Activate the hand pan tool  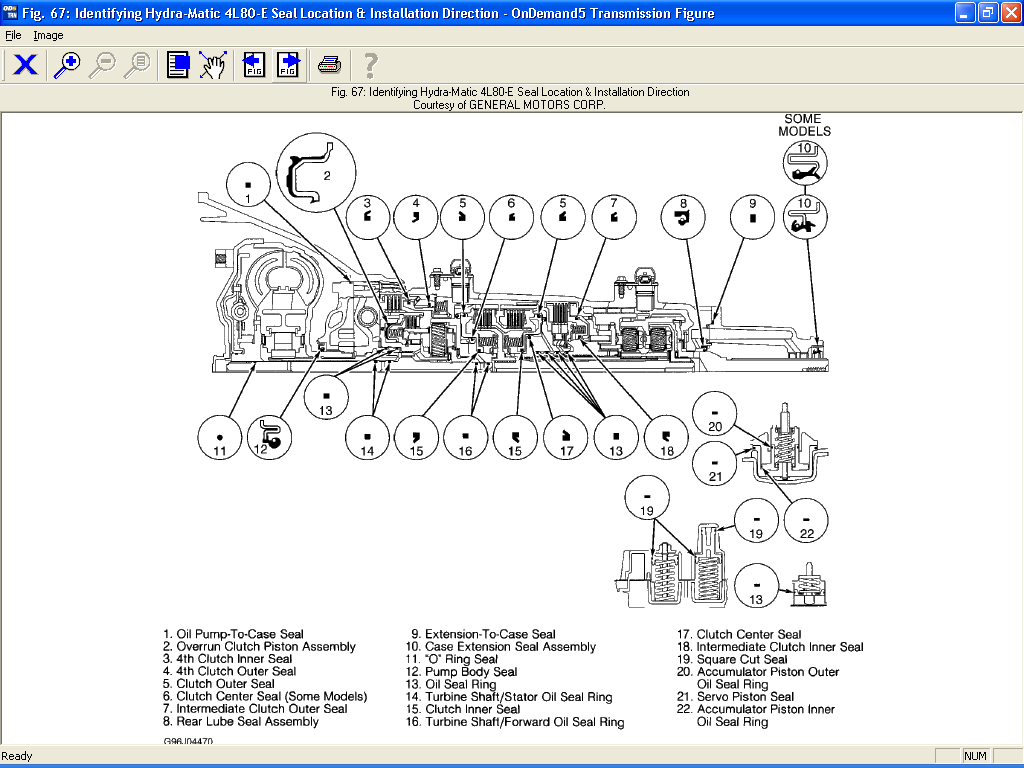[x=213, y=65]
